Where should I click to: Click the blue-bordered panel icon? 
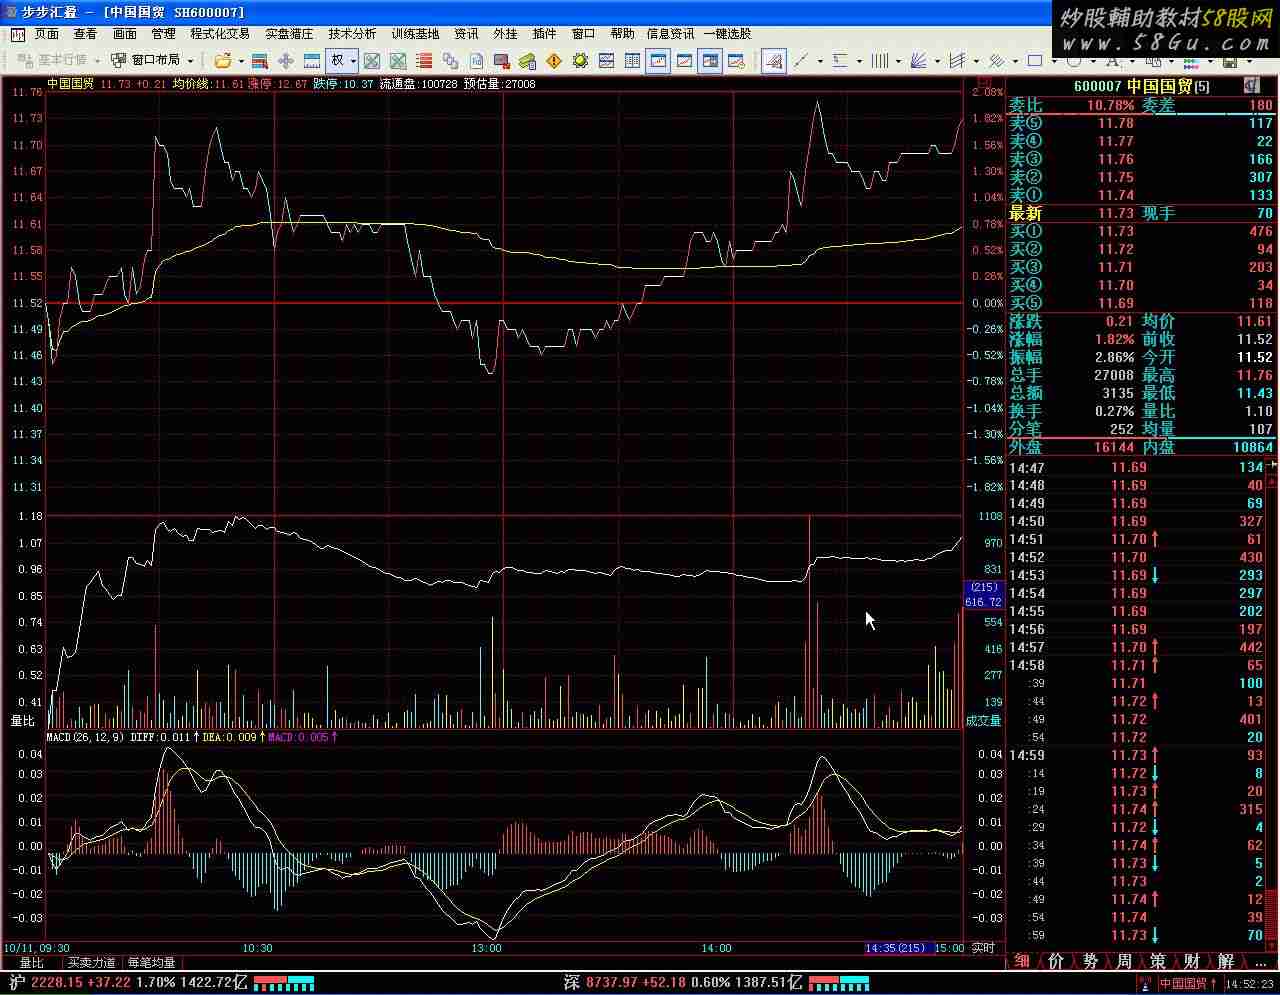[x=312, y=61]
